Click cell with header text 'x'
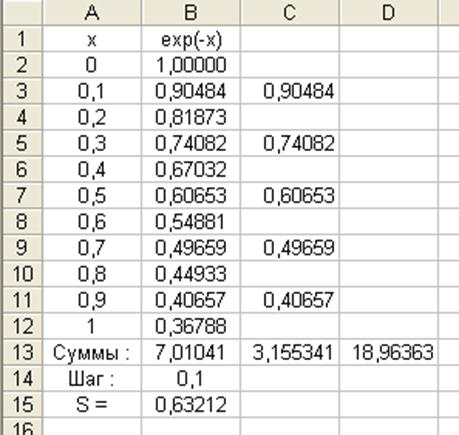 click(92, 39)
